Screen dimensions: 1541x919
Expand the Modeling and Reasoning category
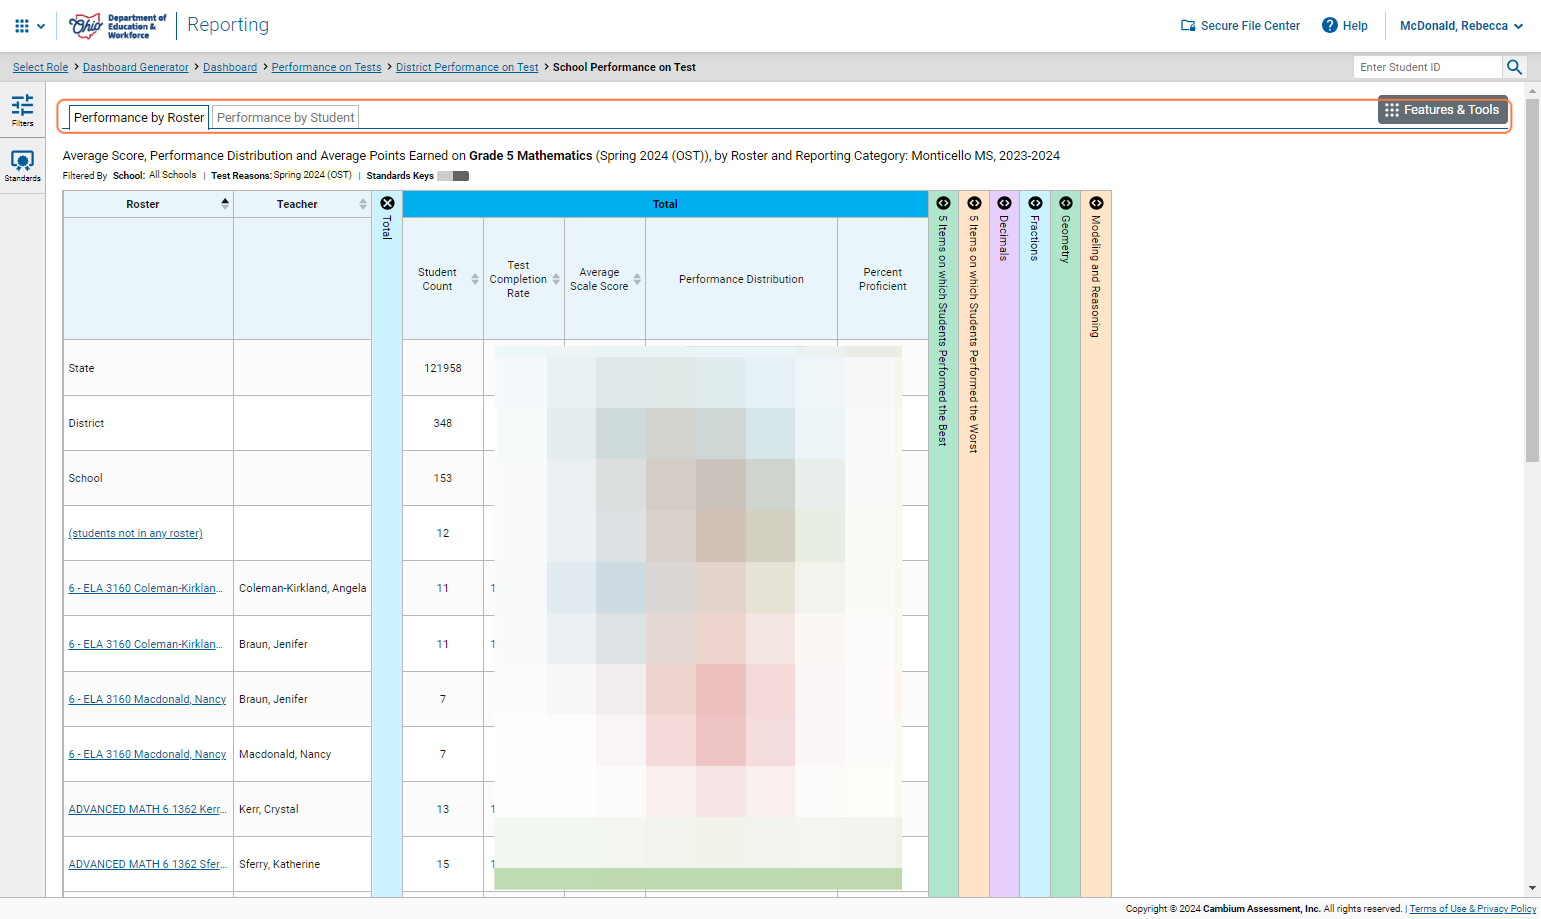coord(1096,203)
